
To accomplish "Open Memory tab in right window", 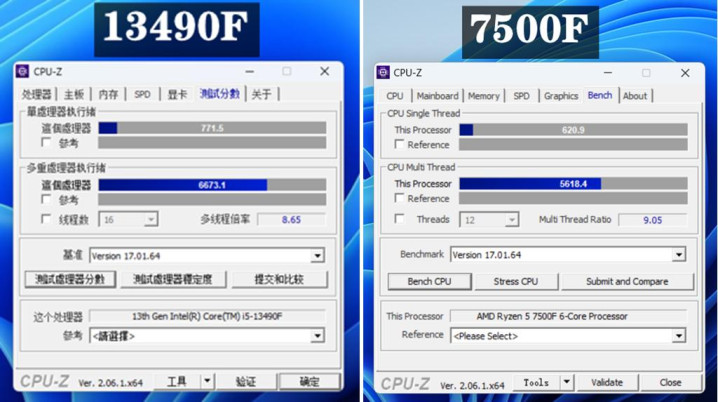I will [484, 96].
